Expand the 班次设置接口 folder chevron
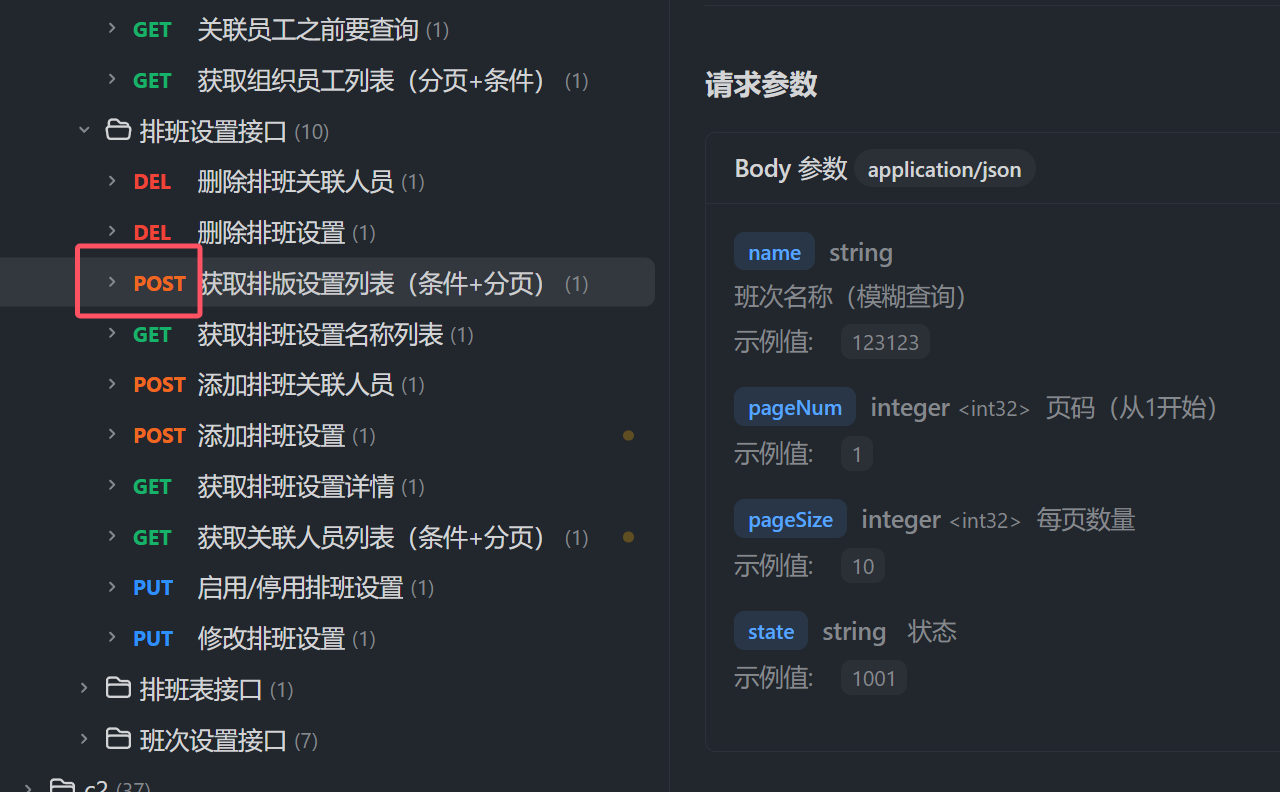The width and height of the screenshot is (1280, 792). coord(85,740)
